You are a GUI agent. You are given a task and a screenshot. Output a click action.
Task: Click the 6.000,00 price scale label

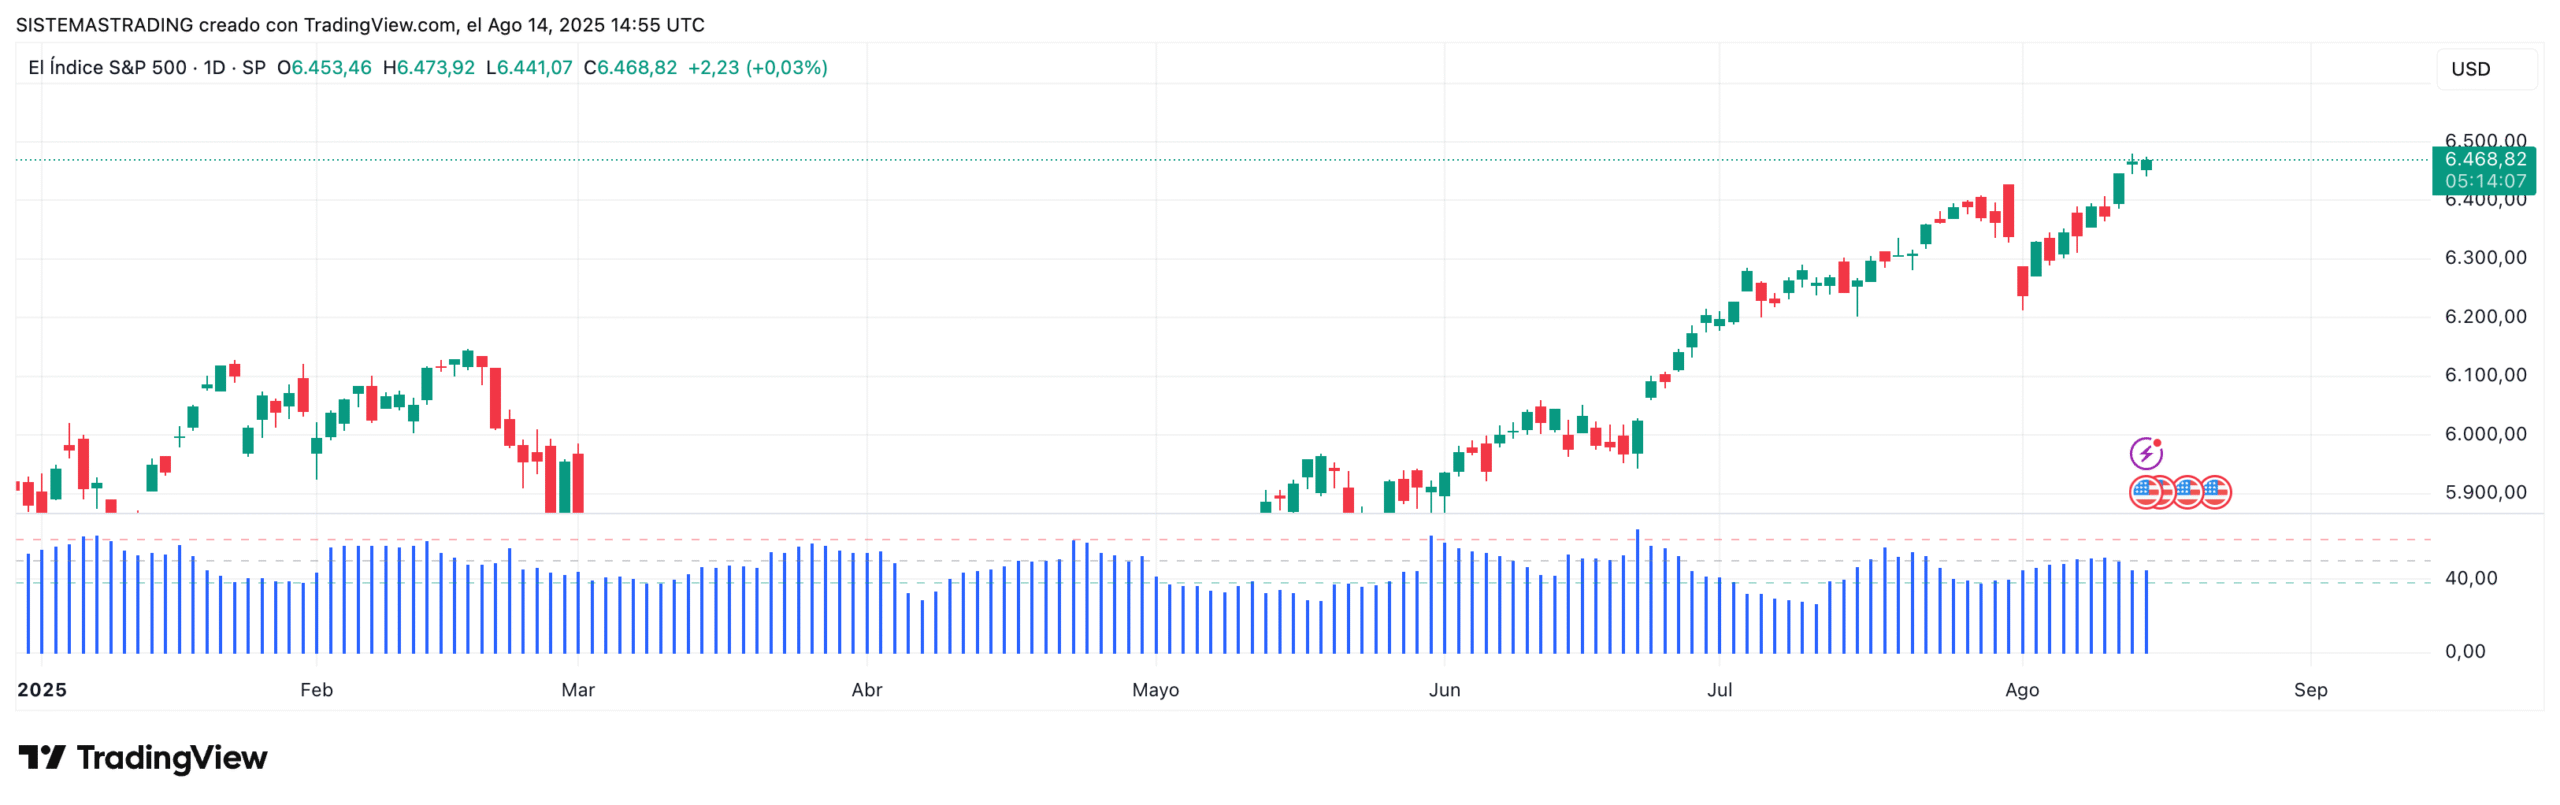click(x=2485, y=434)
